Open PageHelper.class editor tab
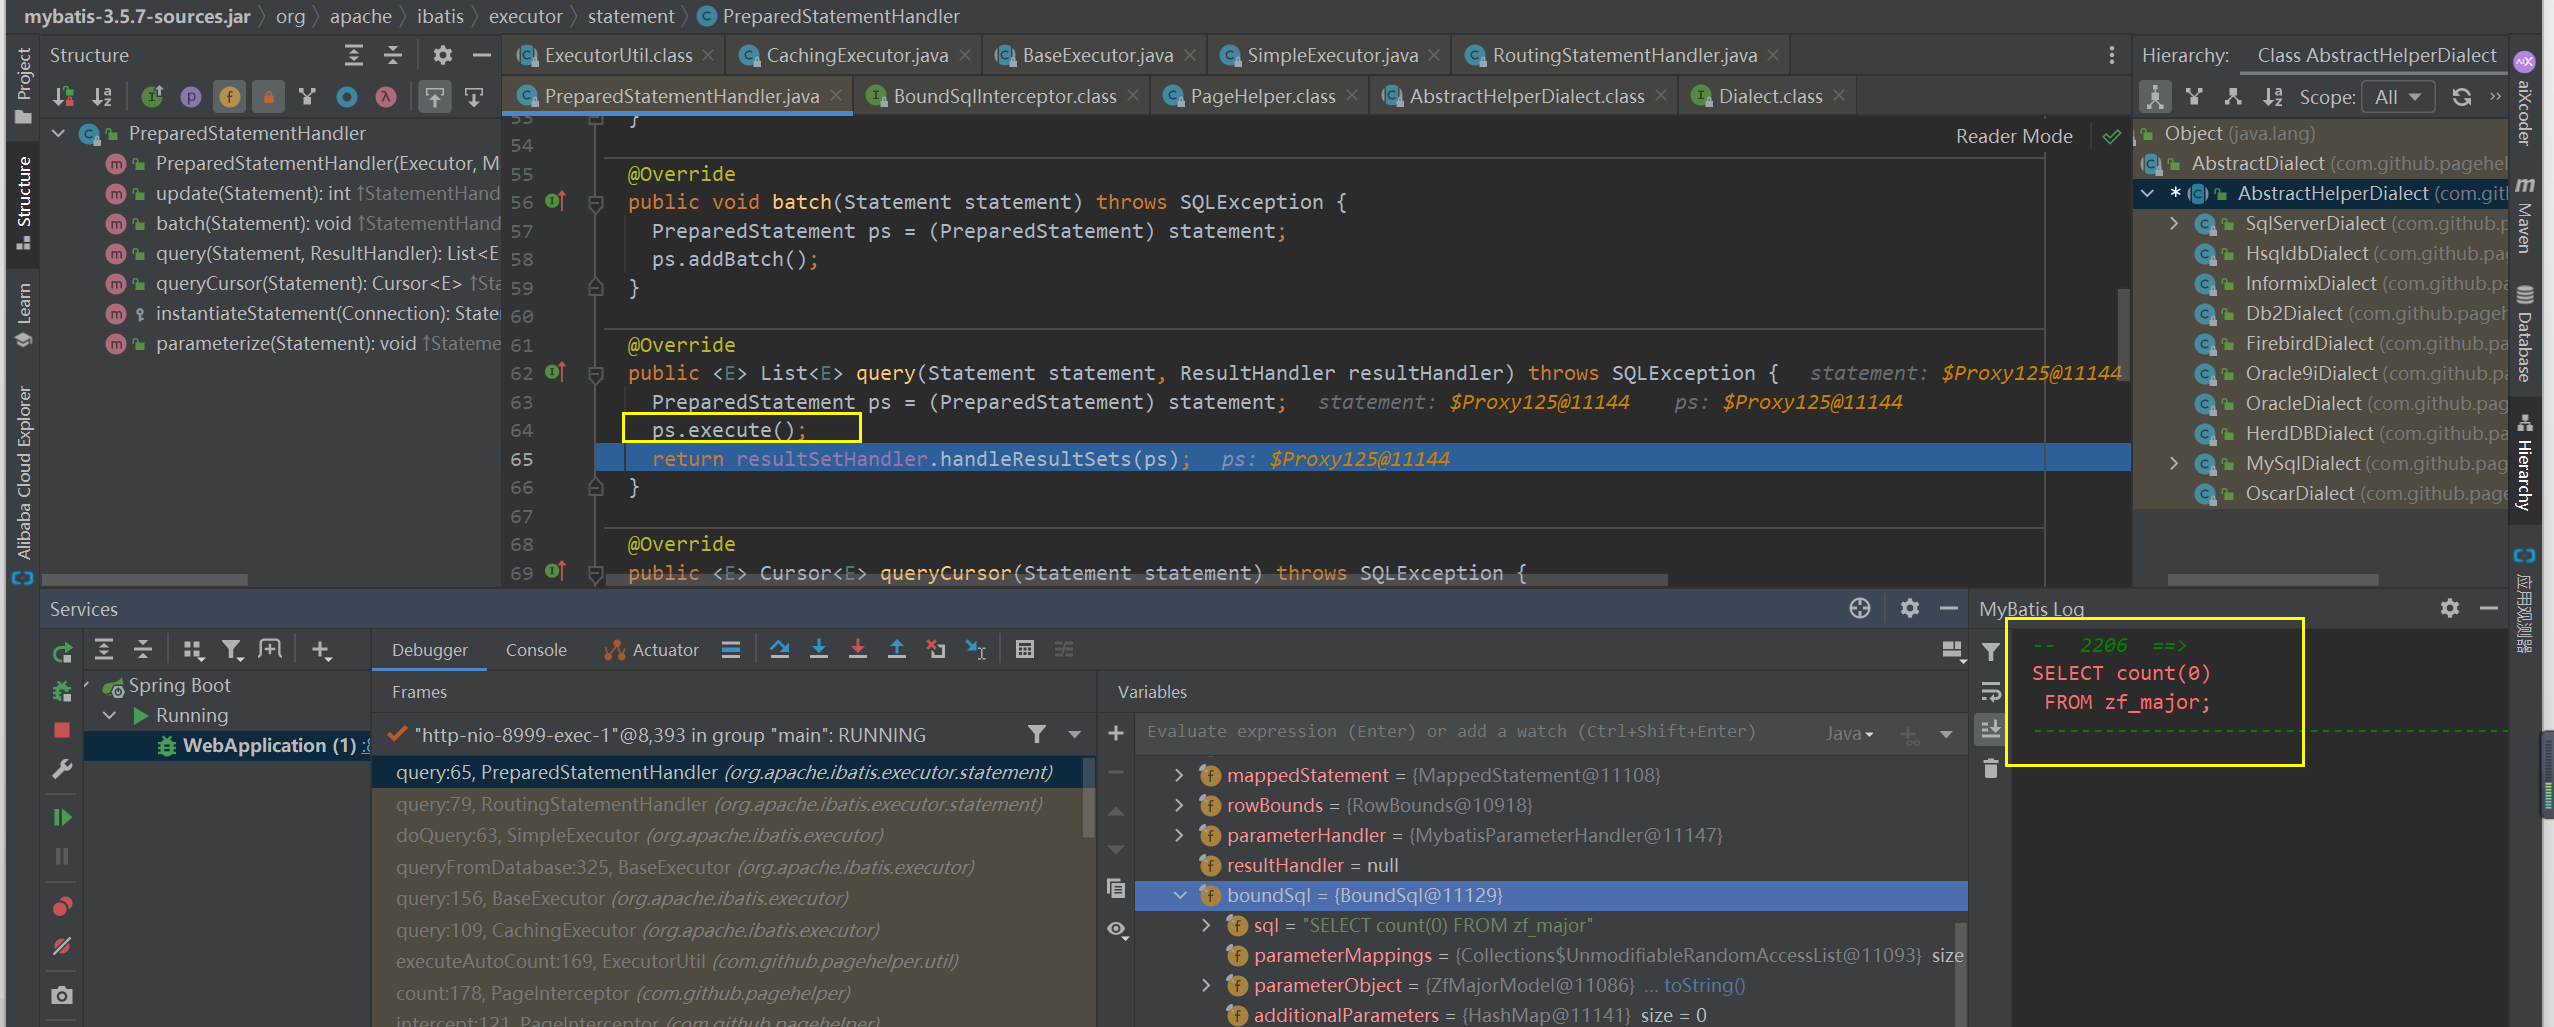The width and height of the screenshot is (2554, 1027). pyautogui.click(x=1263, y=96)
